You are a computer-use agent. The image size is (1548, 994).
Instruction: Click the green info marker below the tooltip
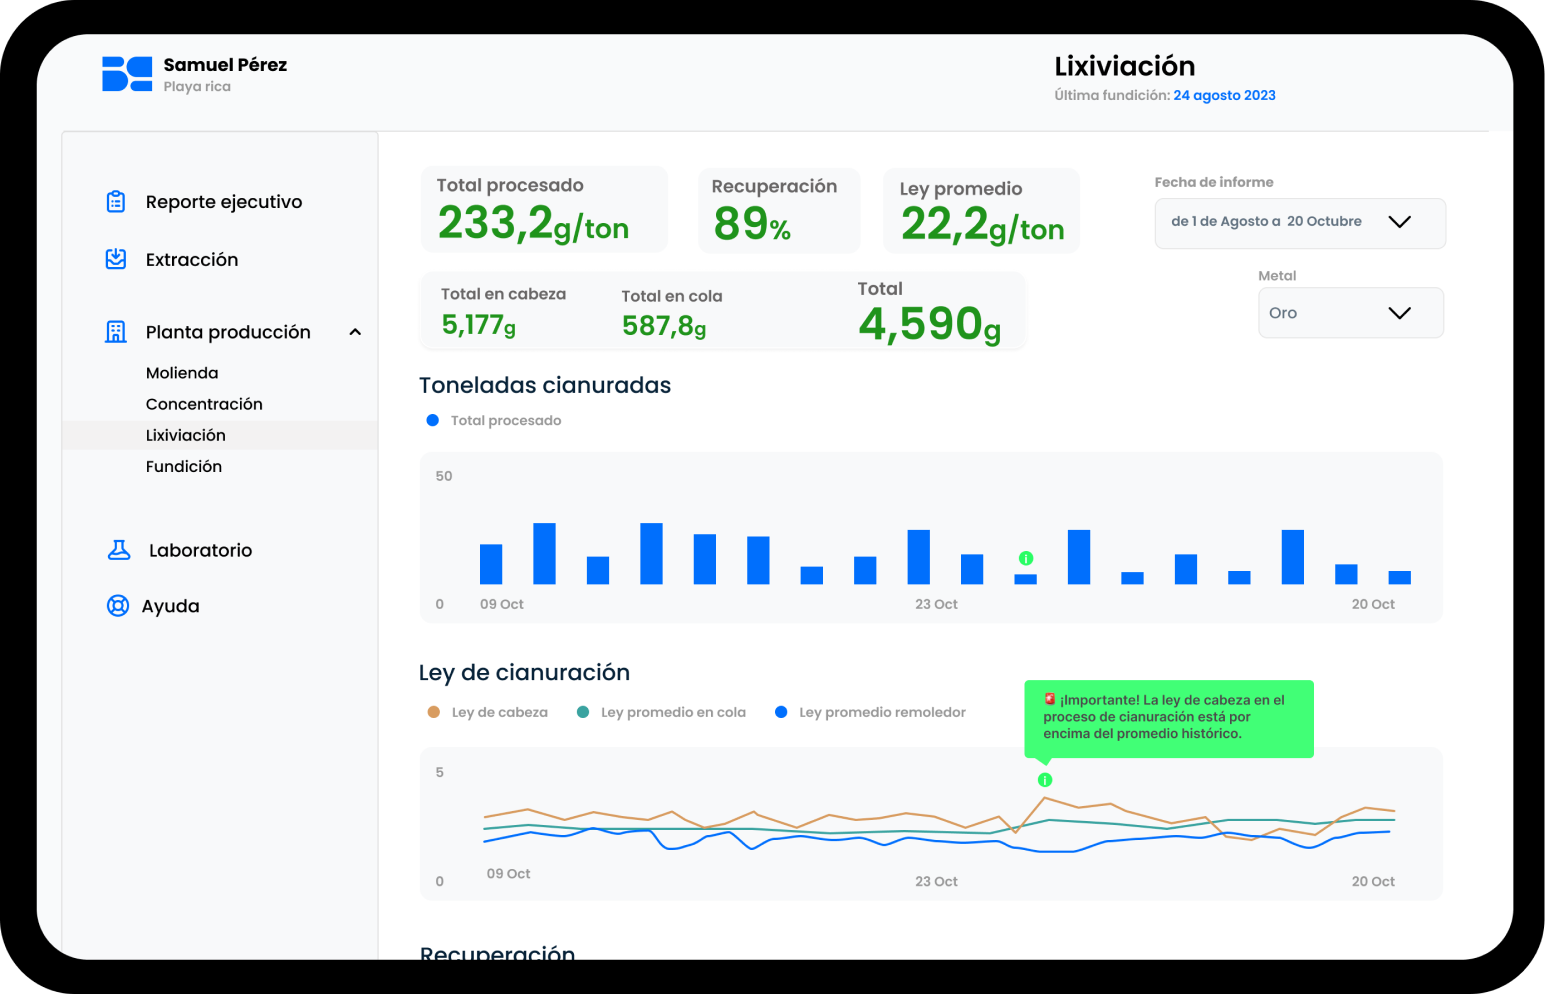click(1046, 778)
